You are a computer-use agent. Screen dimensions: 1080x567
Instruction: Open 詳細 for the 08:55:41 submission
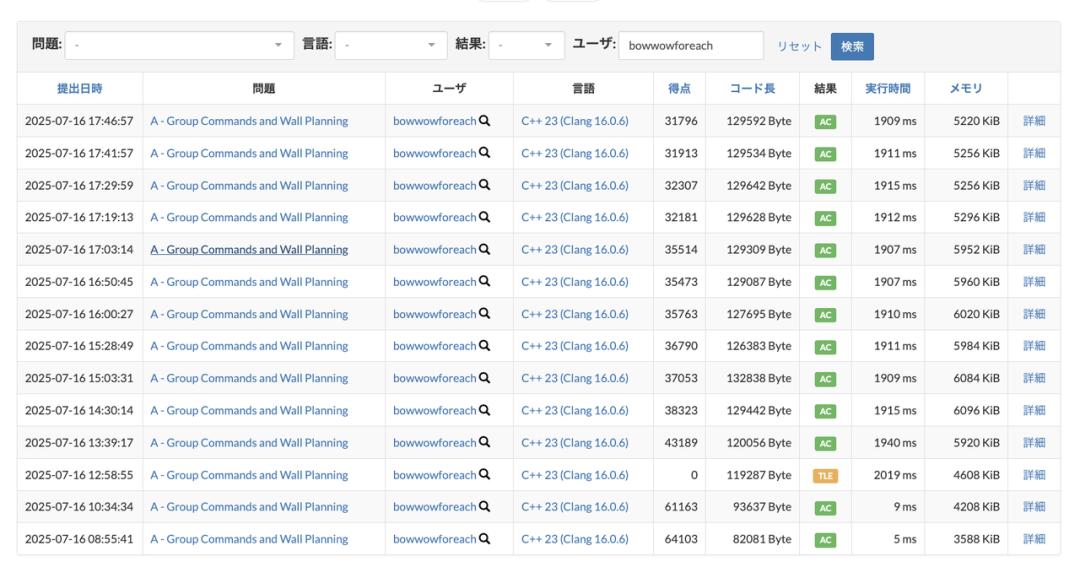(x=1034, y=539)
